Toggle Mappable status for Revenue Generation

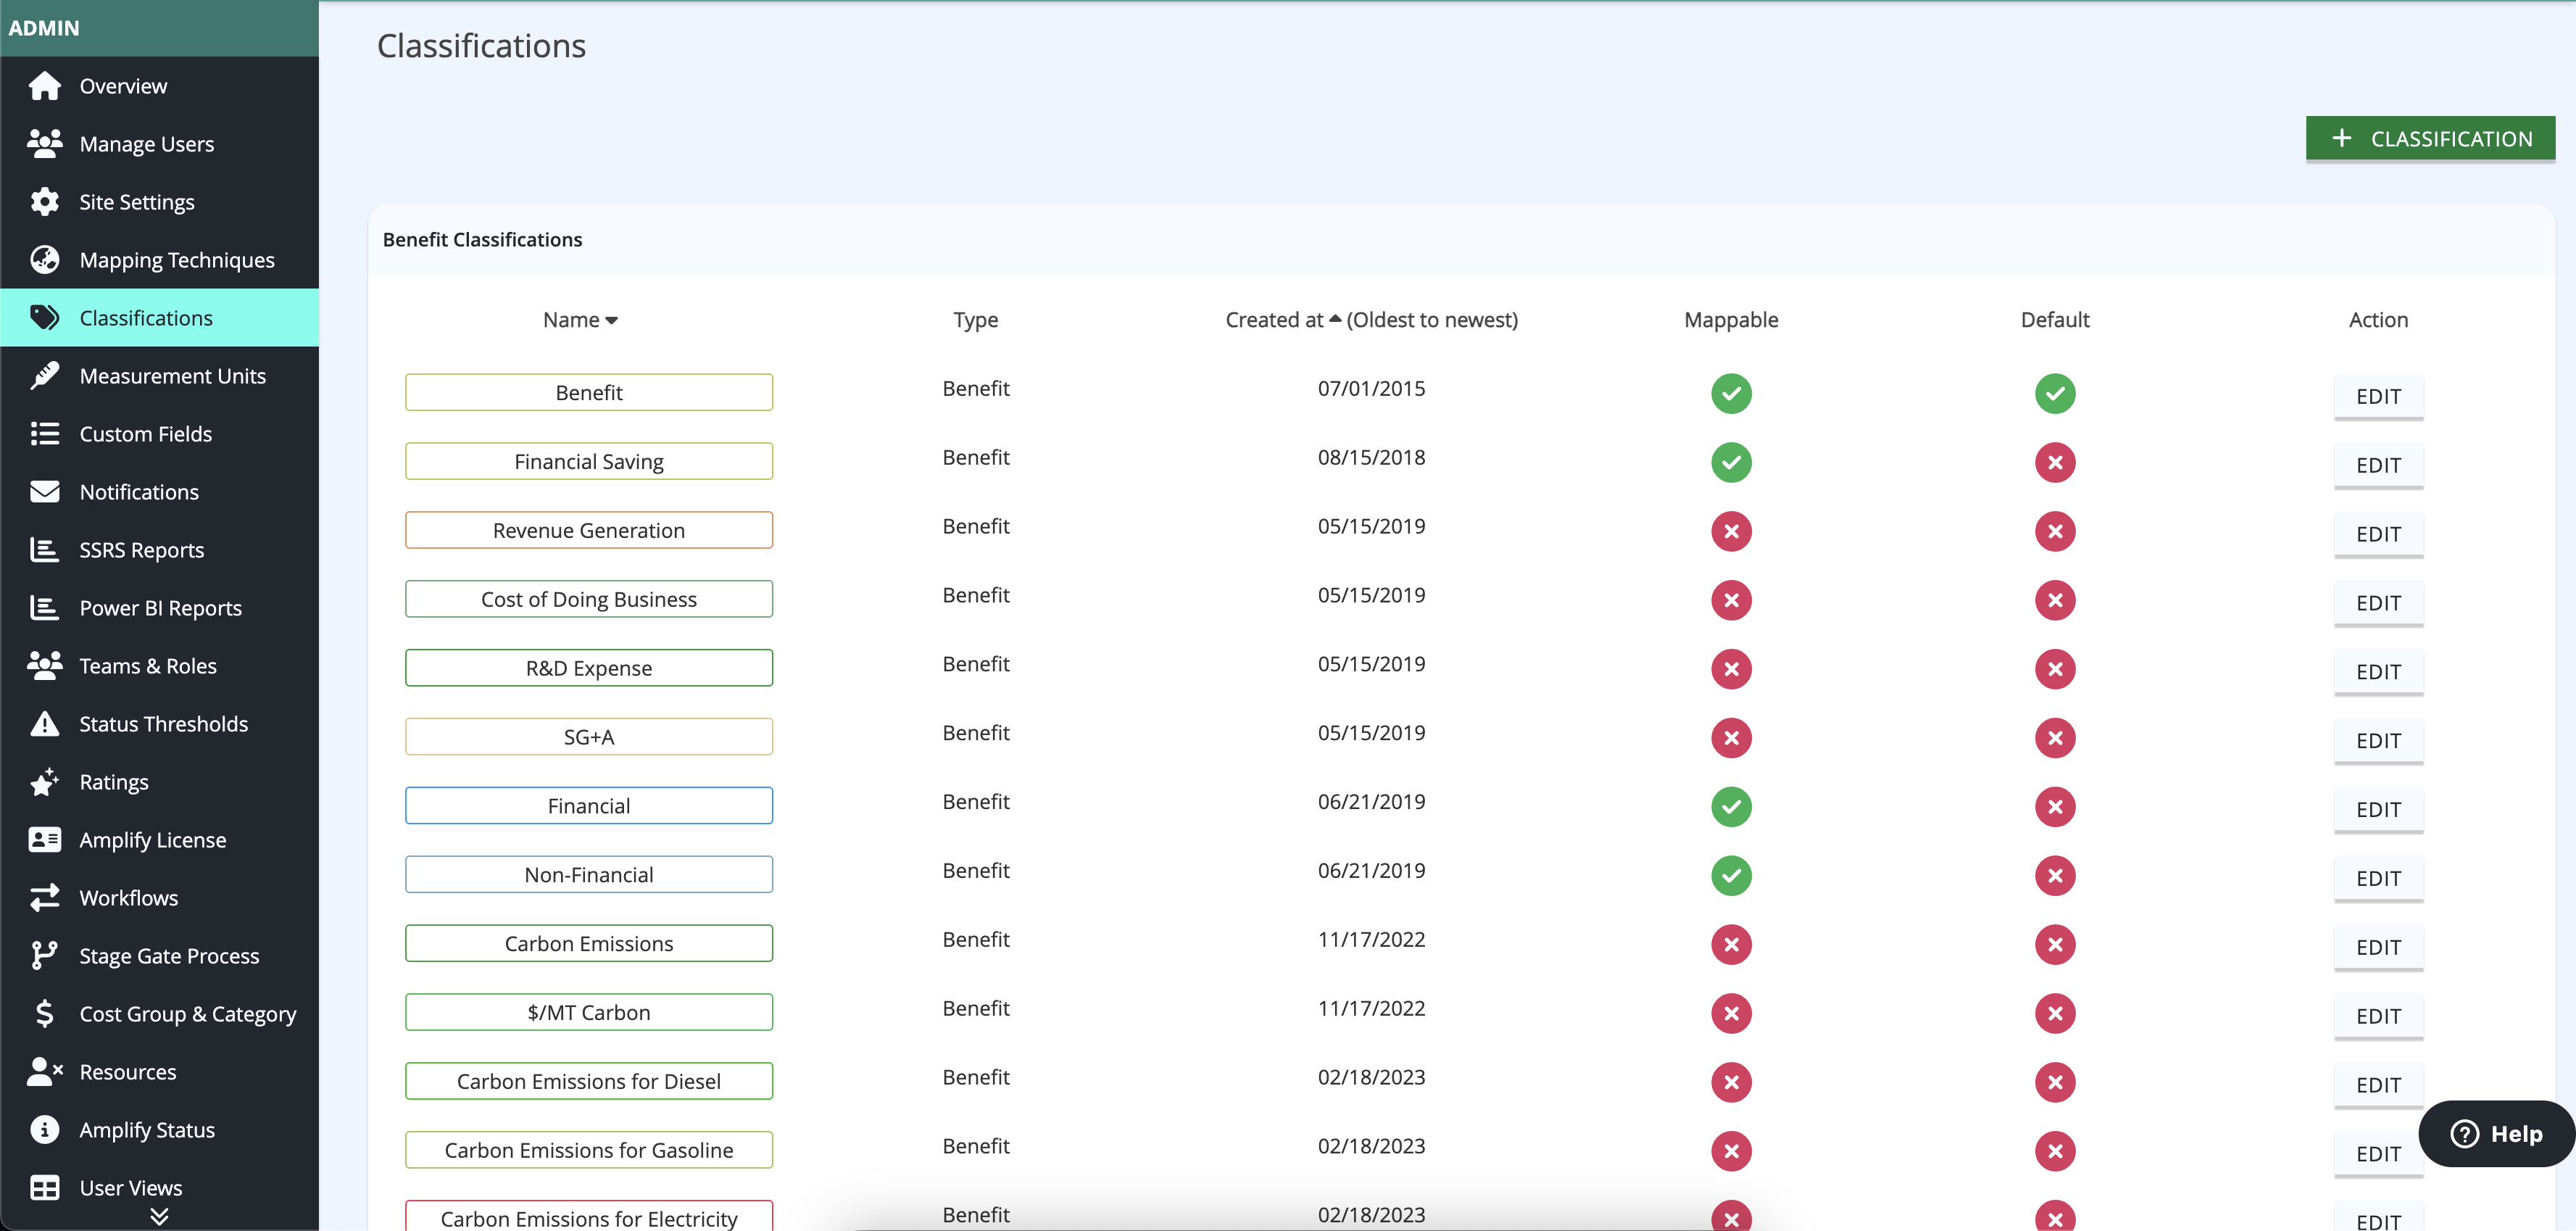1731,532
